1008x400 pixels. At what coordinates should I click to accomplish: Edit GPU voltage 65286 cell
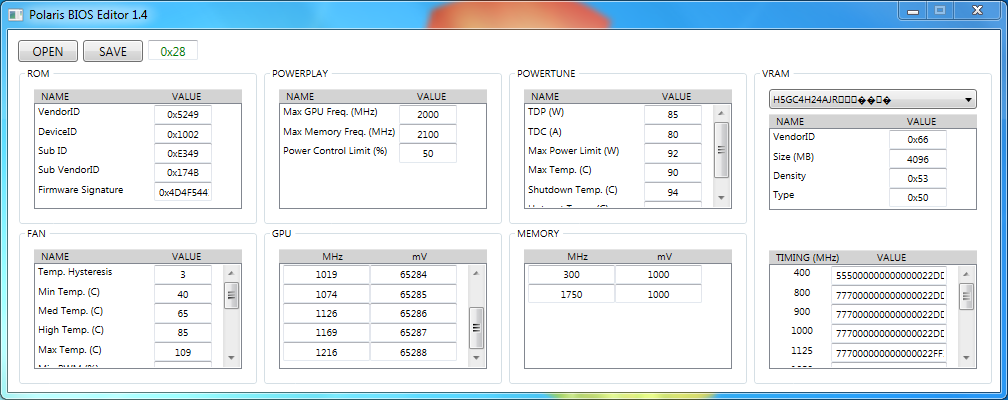tap(413, 313)
